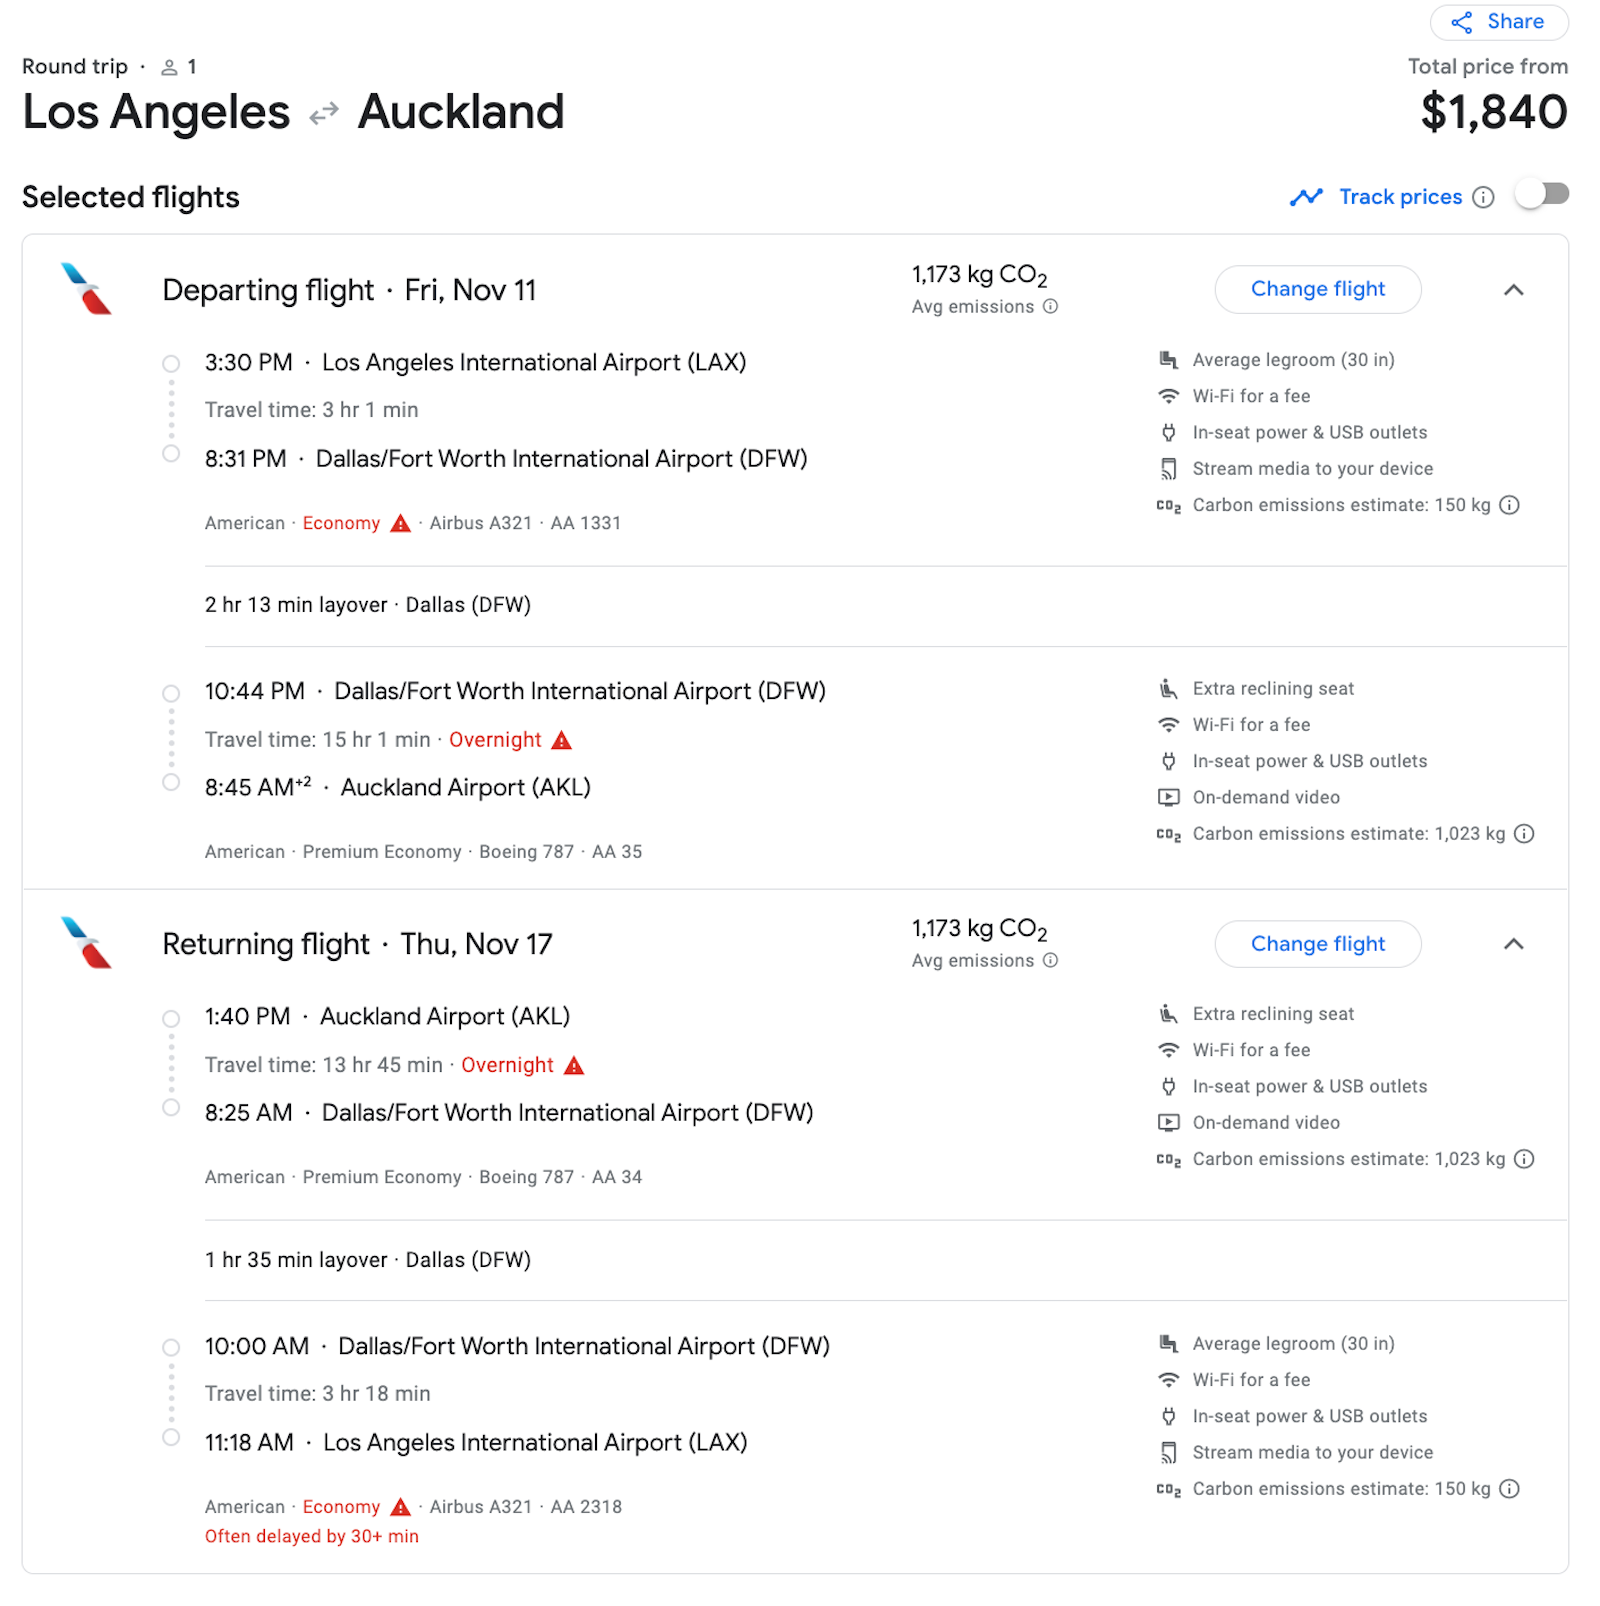Click the Economy warning triangle on AA 1331
The height and width of the screenshot is (1606, 1600).
click(x=401, y=522)
